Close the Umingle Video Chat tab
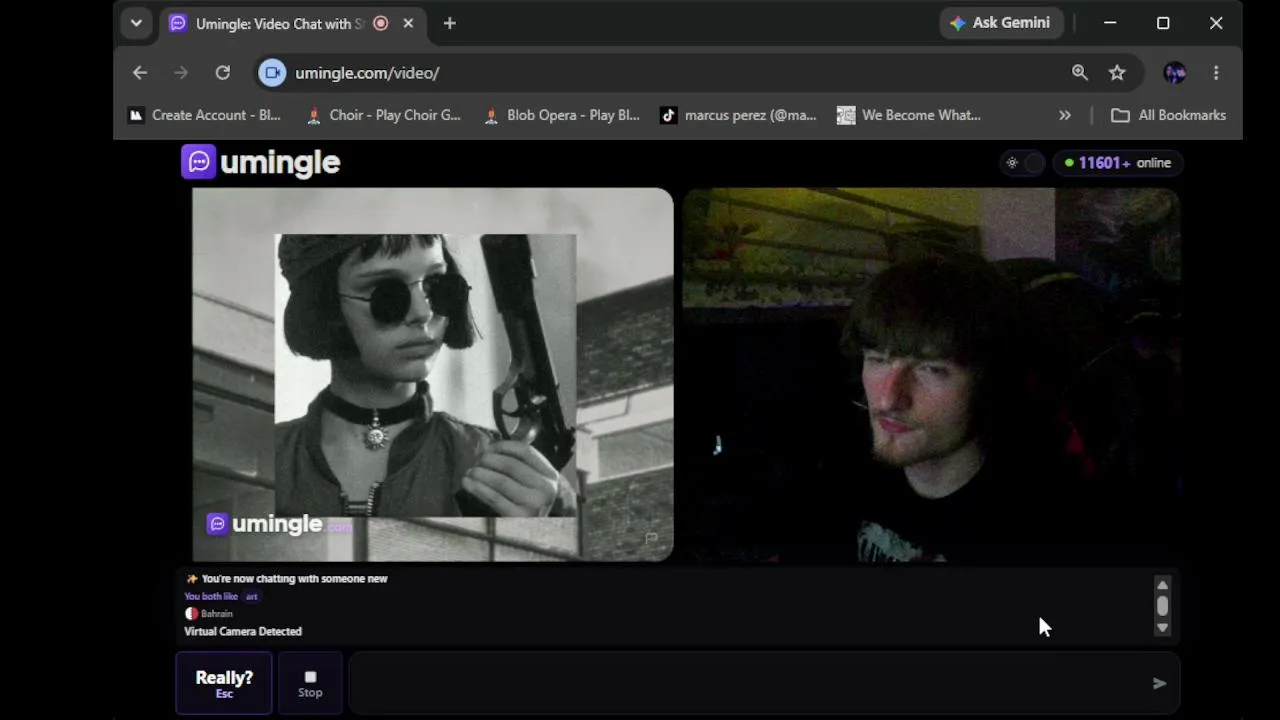1280x720 pixels. click(x=408, y=23)
